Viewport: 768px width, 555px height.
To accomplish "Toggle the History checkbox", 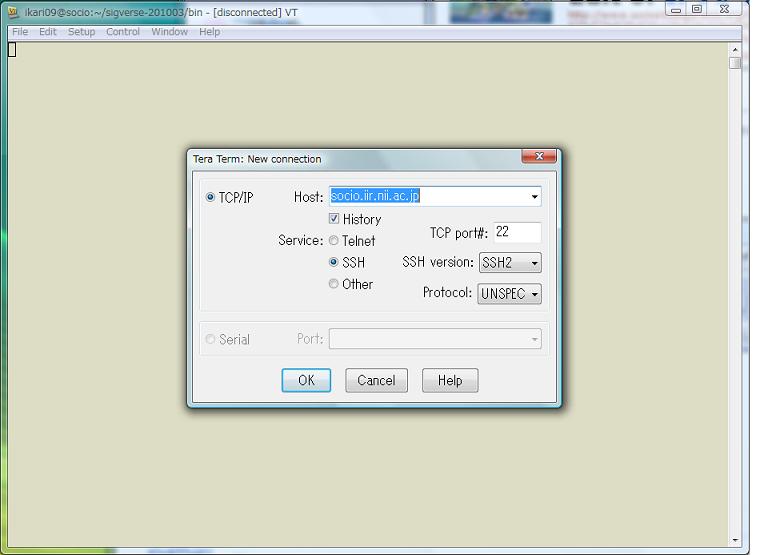I will (x=334, y=219).
